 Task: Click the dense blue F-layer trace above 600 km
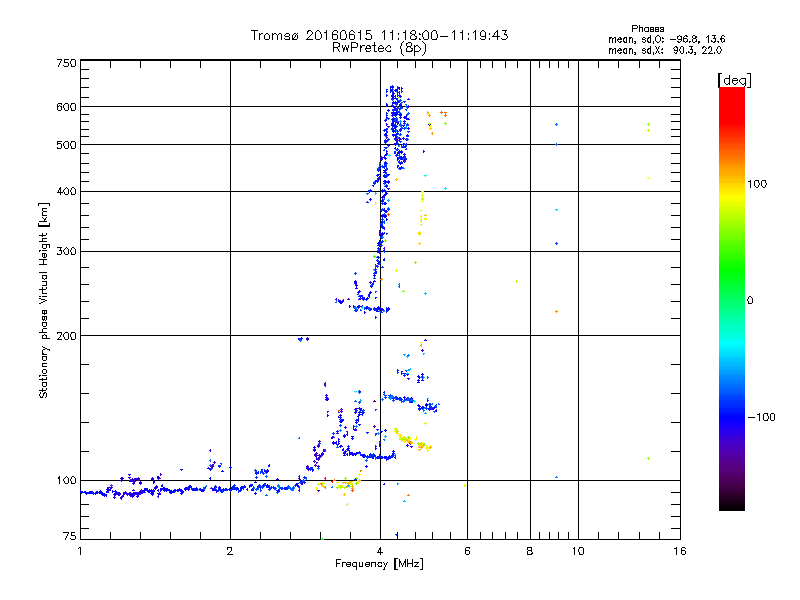[395, 96]
